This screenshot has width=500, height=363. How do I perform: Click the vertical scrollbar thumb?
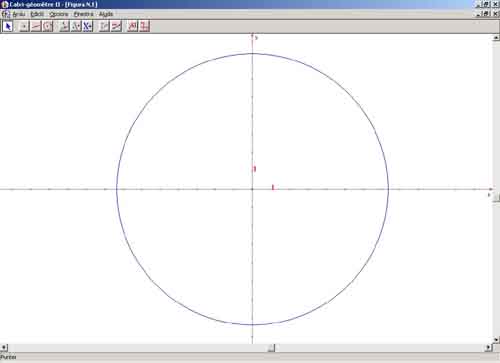[496, 198]
